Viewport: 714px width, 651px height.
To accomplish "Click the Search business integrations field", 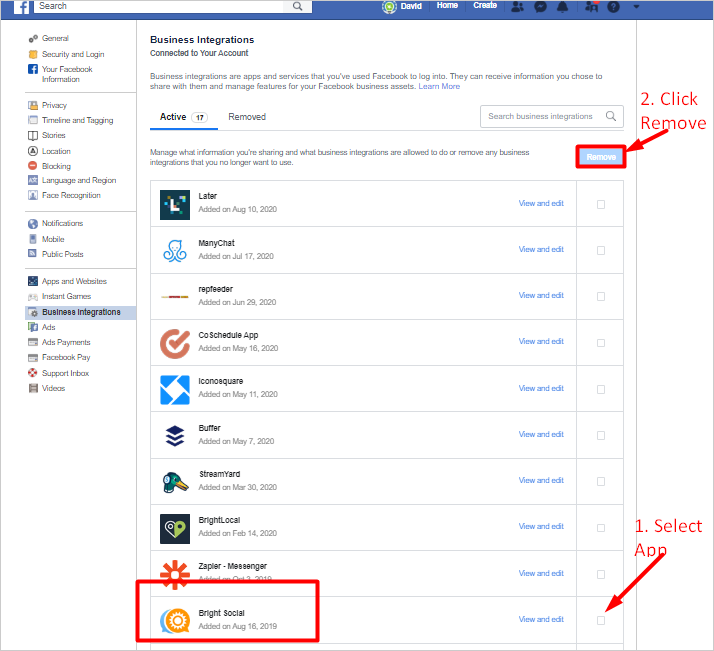I will [541, 116].
